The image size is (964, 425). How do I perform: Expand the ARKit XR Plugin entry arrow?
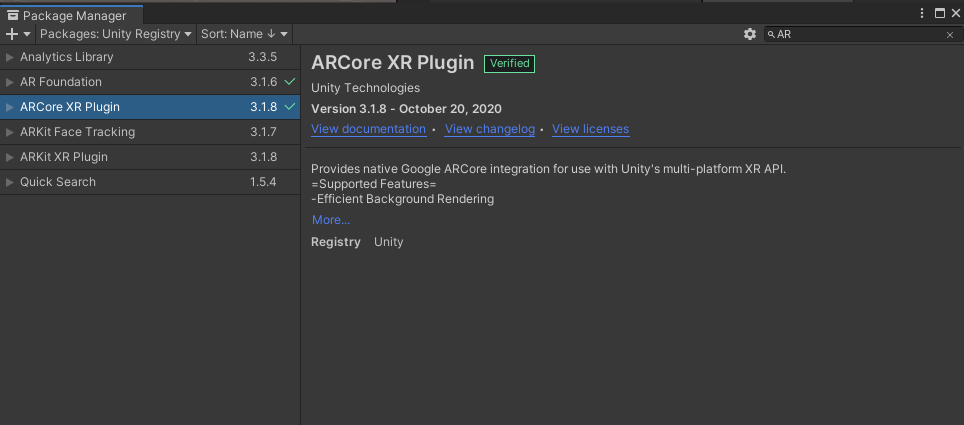point(9,157)
